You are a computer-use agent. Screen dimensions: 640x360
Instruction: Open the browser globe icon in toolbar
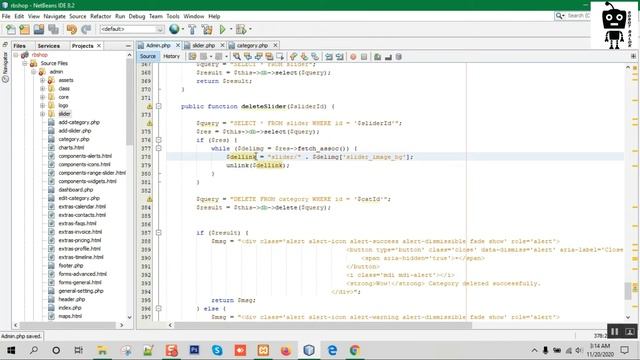pos(174,29)
